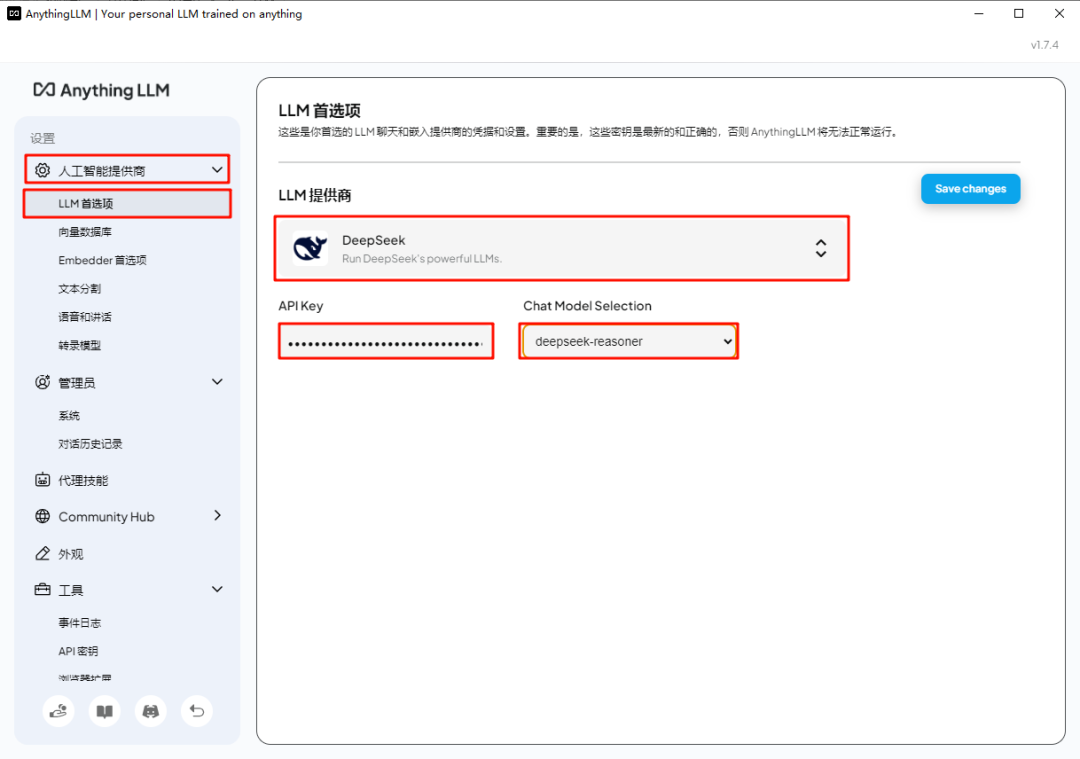Click the support hand-heart icon in footer
This screenshot has height=759, width=1080.
point(59,711)
